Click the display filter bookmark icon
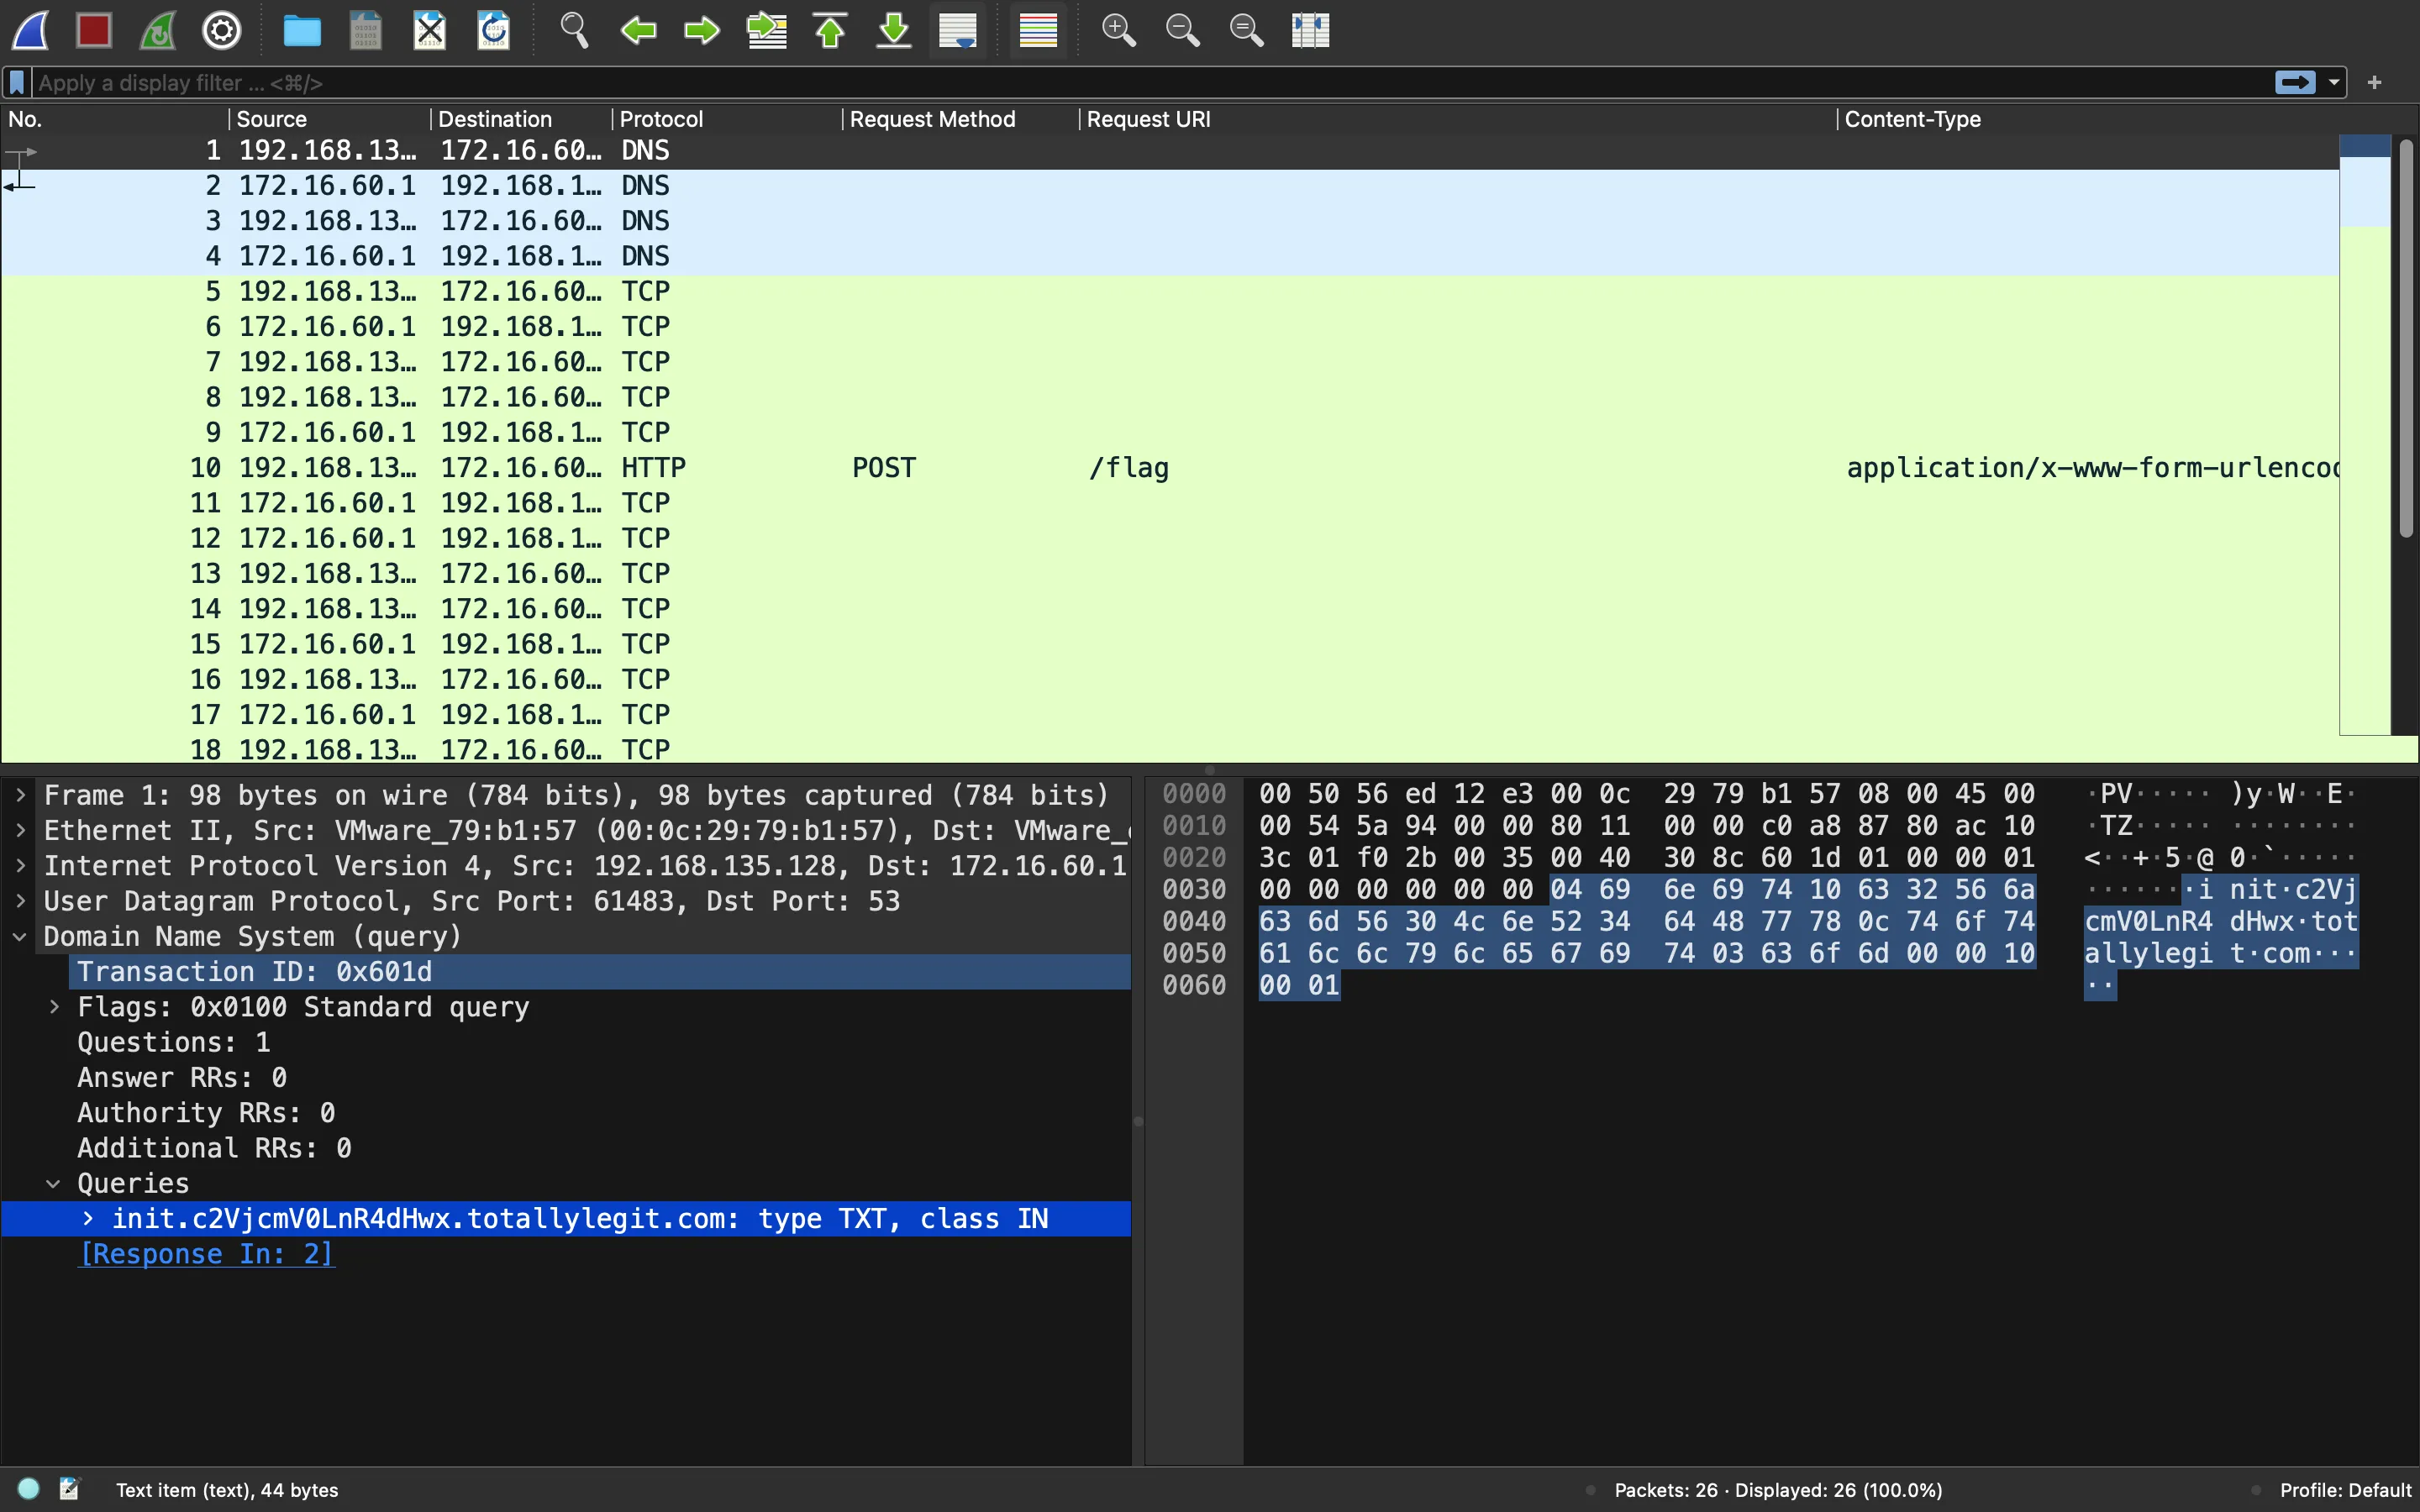 pyautogui.click(x=17, y=83)
